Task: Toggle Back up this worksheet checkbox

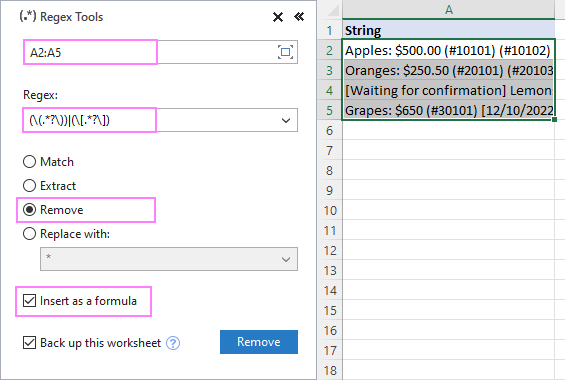Action: click(30, 343)
